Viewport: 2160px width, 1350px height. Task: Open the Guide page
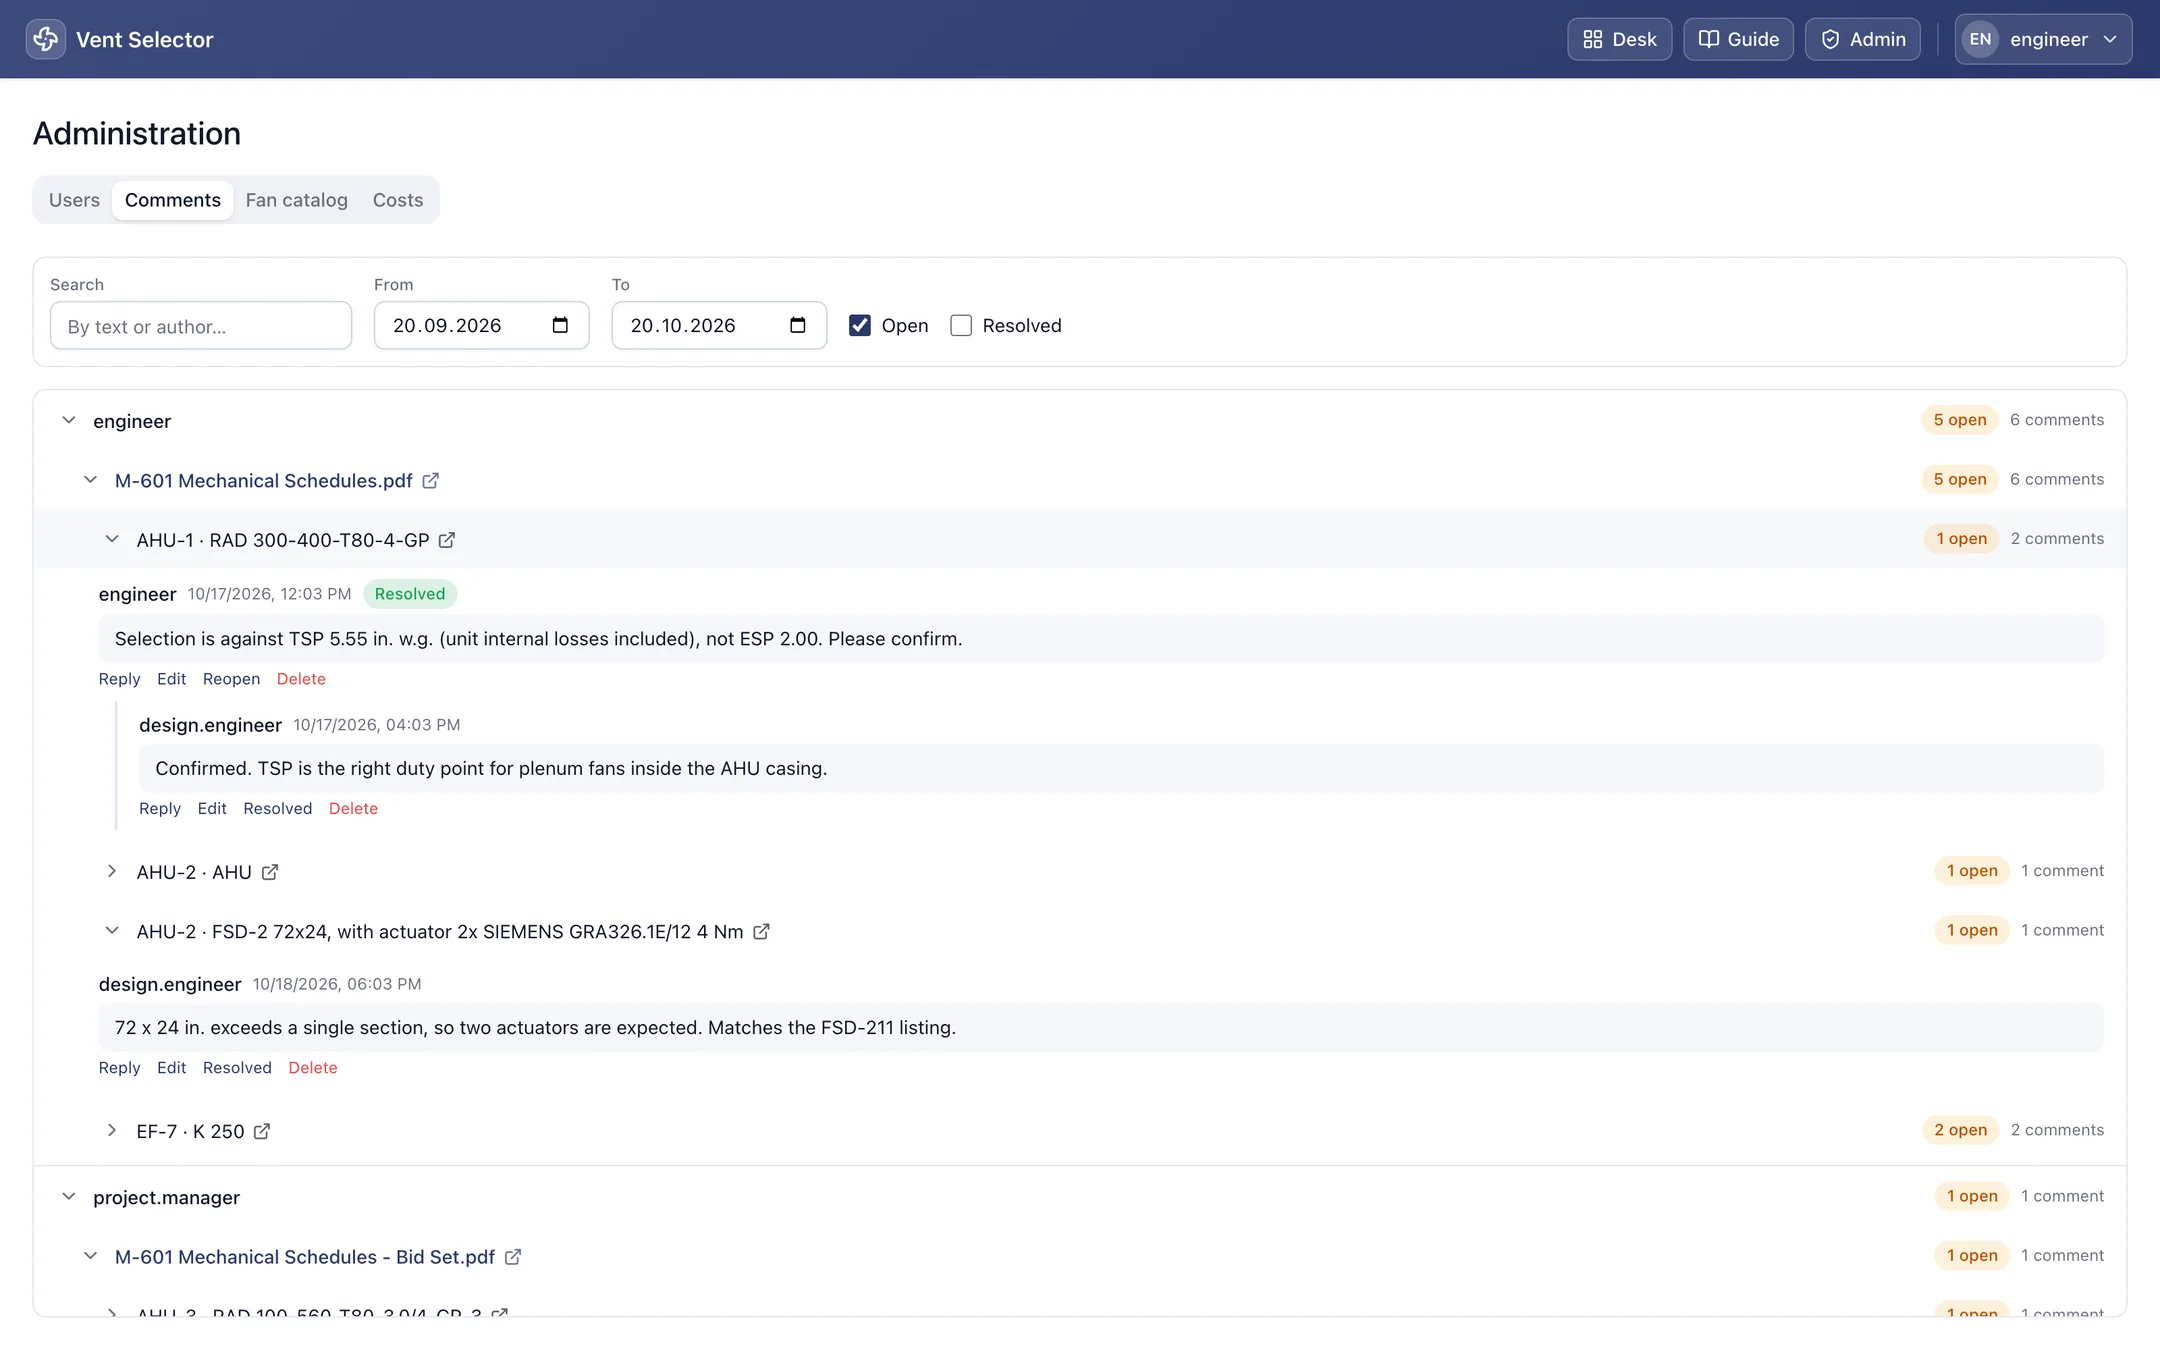click(x=1738, y=39)
